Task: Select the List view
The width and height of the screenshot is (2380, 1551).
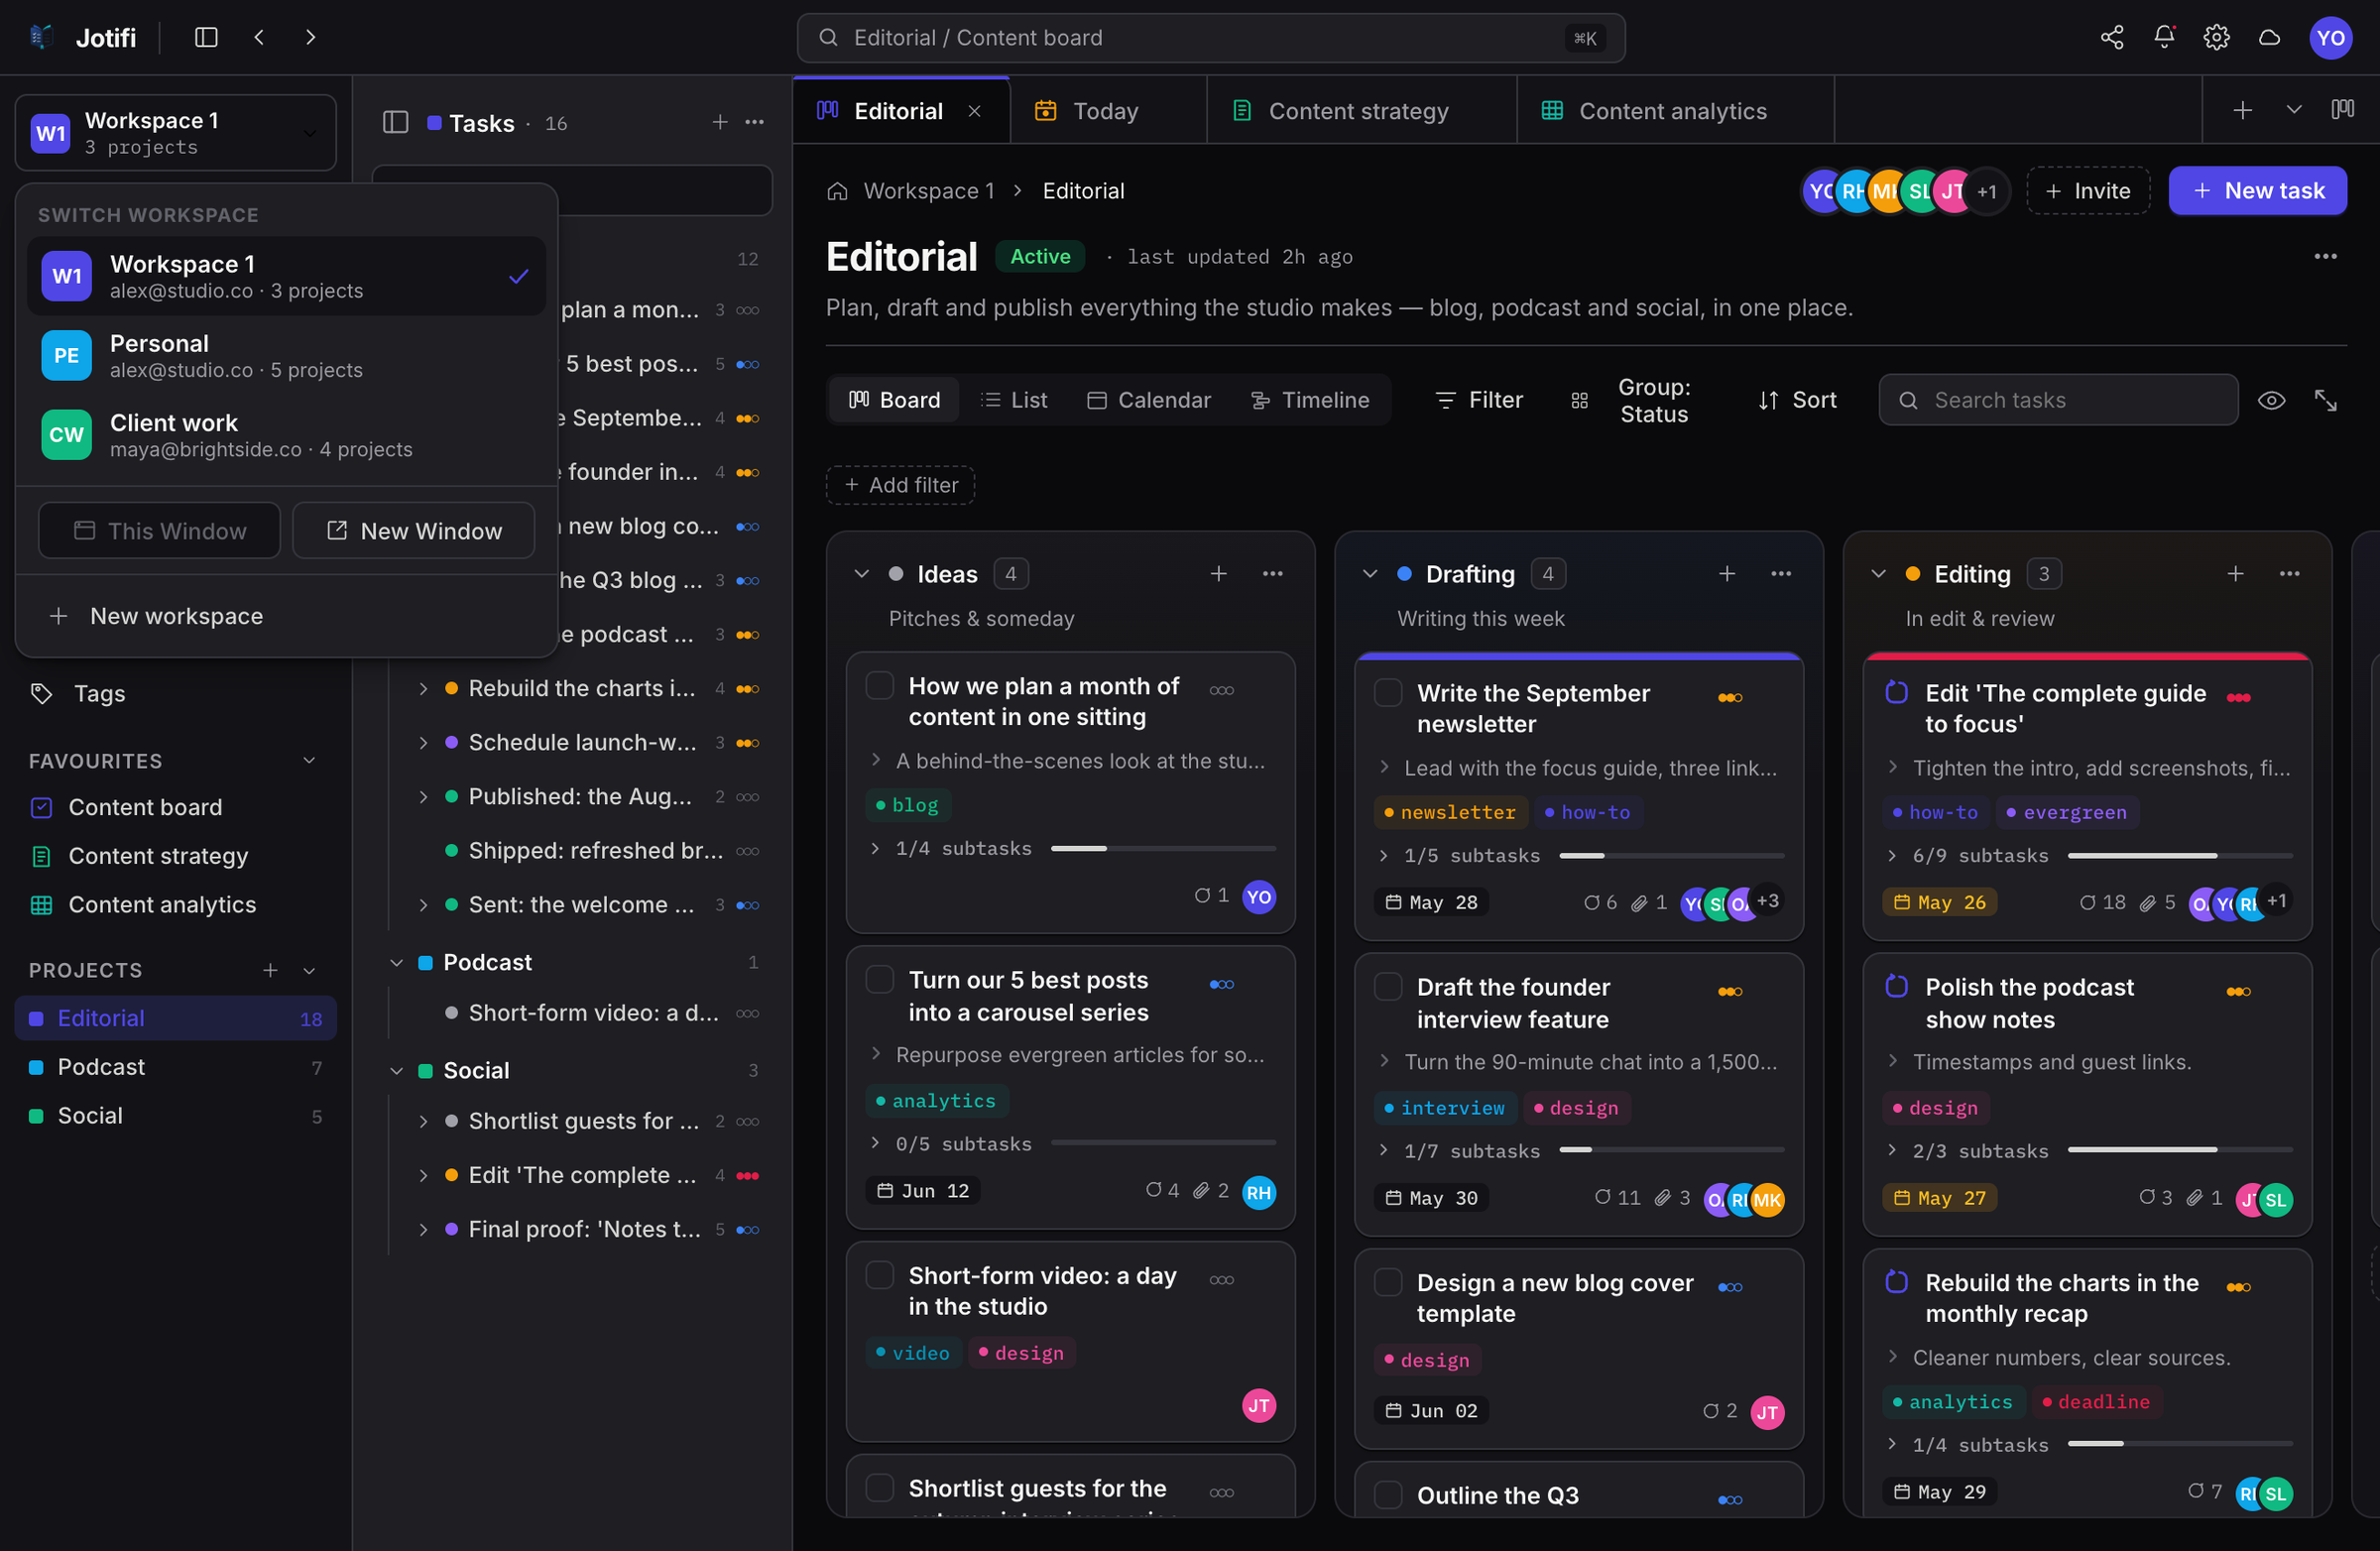Action: tap(1014, 400)
